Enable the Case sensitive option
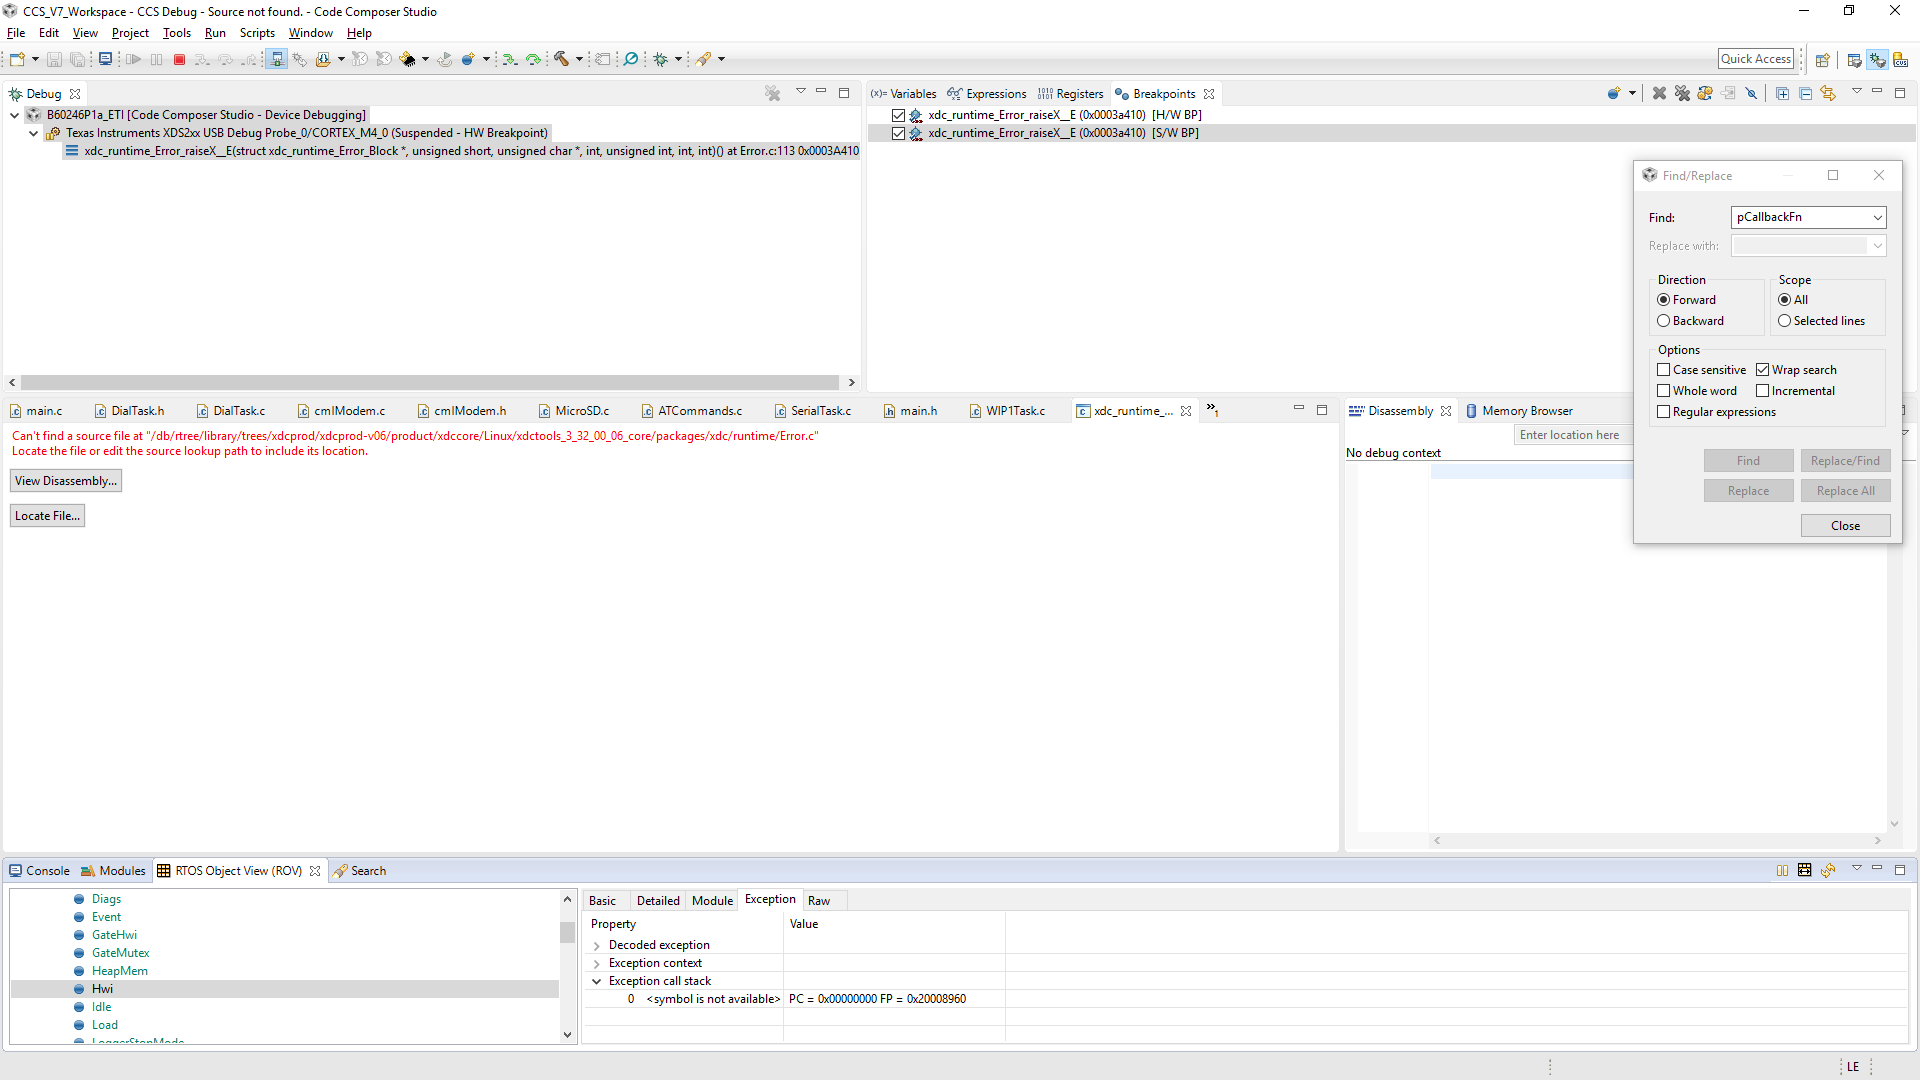 [1664, 370]
